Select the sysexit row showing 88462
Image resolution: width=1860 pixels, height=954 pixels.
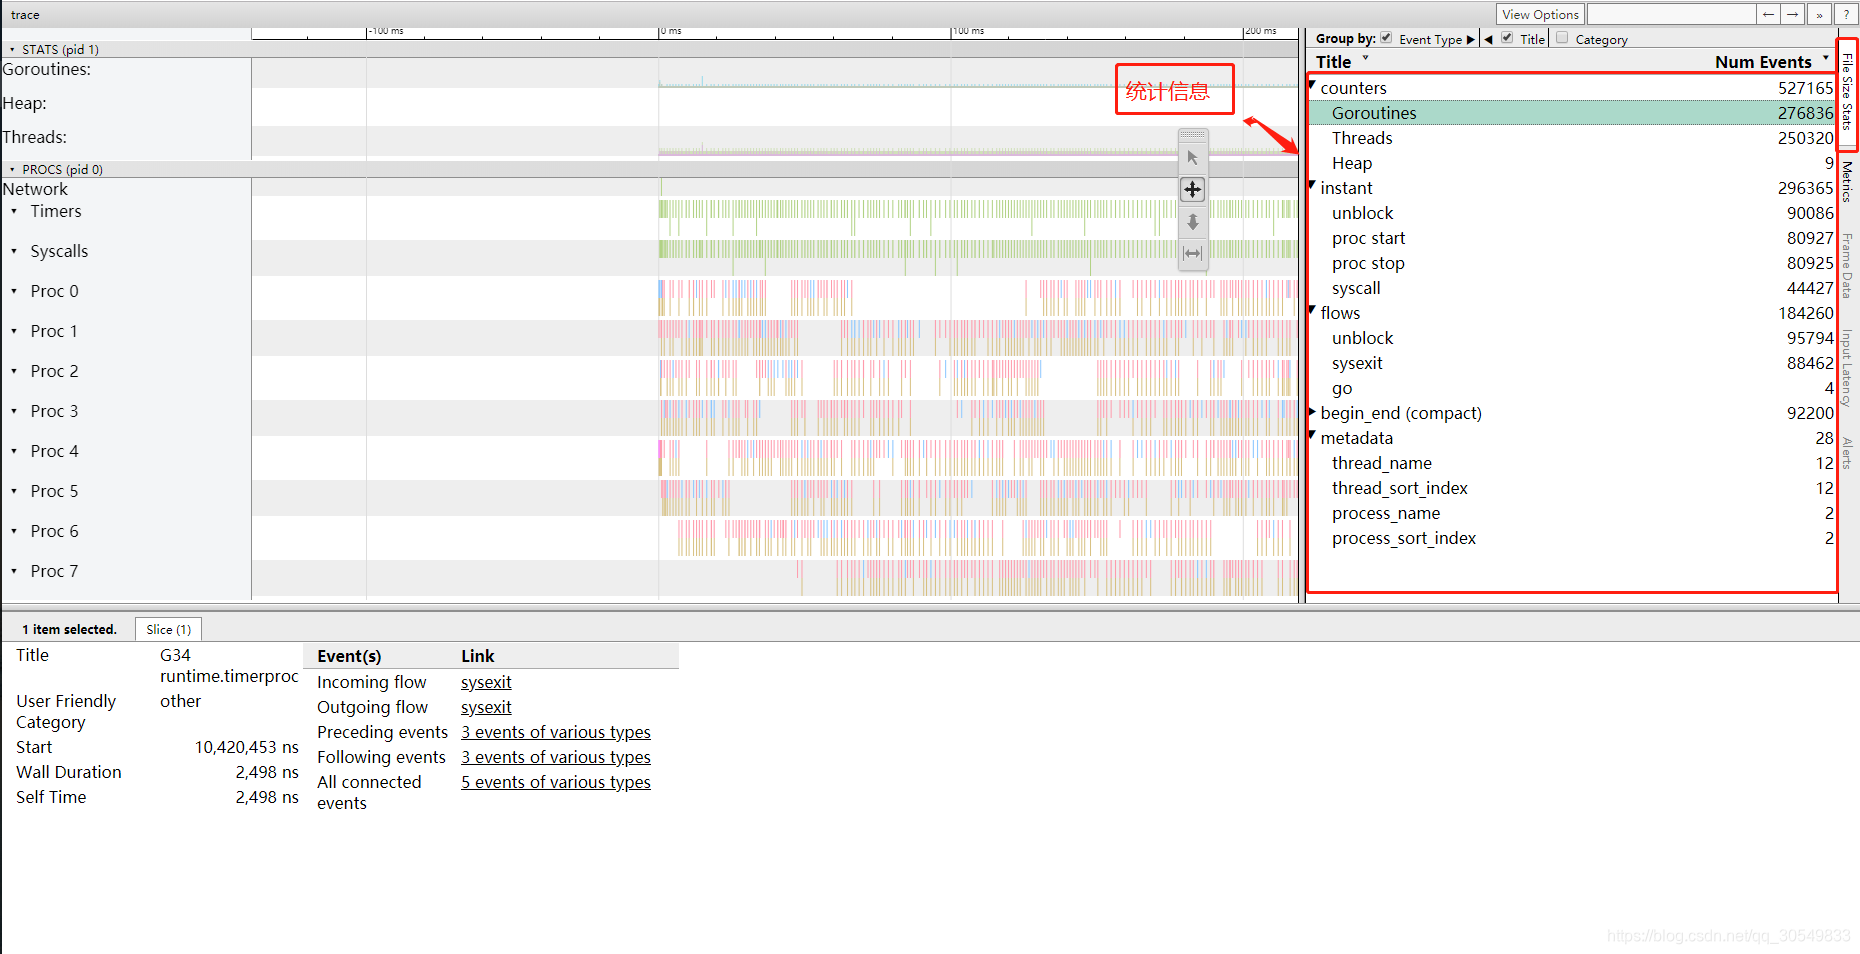tap(1572, 363)
